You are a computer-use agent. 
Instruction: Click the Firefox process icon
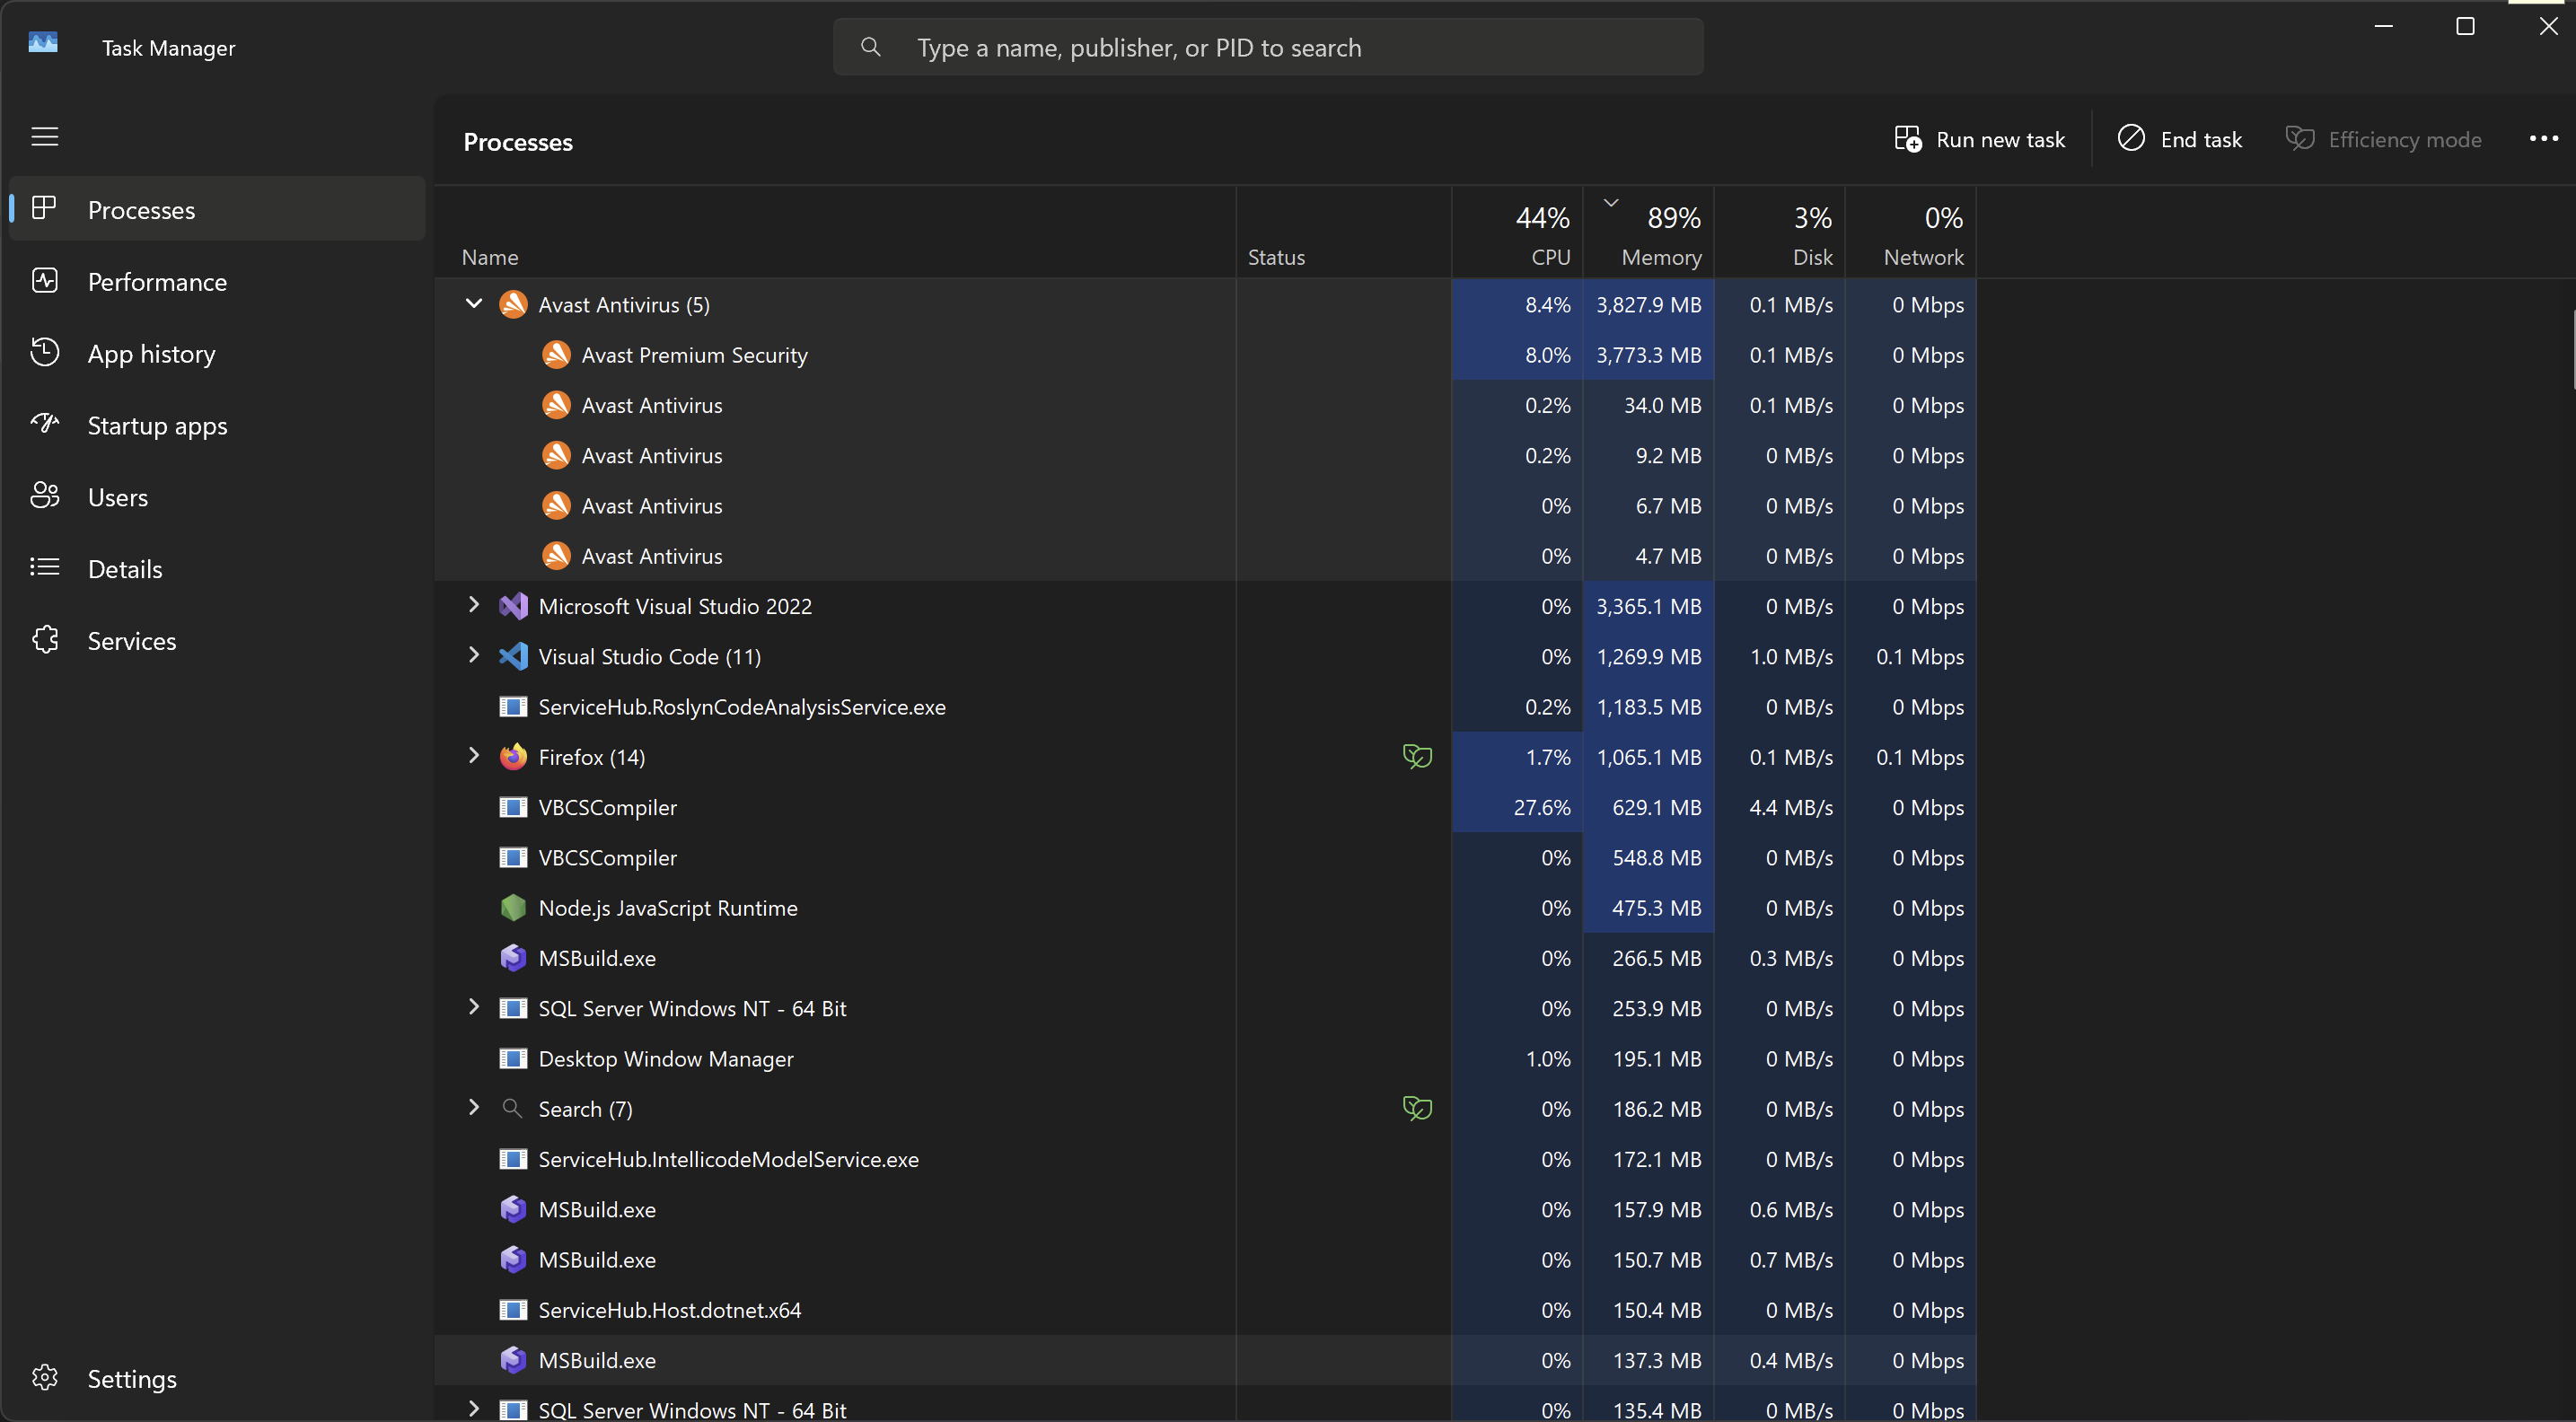point(513,757)
